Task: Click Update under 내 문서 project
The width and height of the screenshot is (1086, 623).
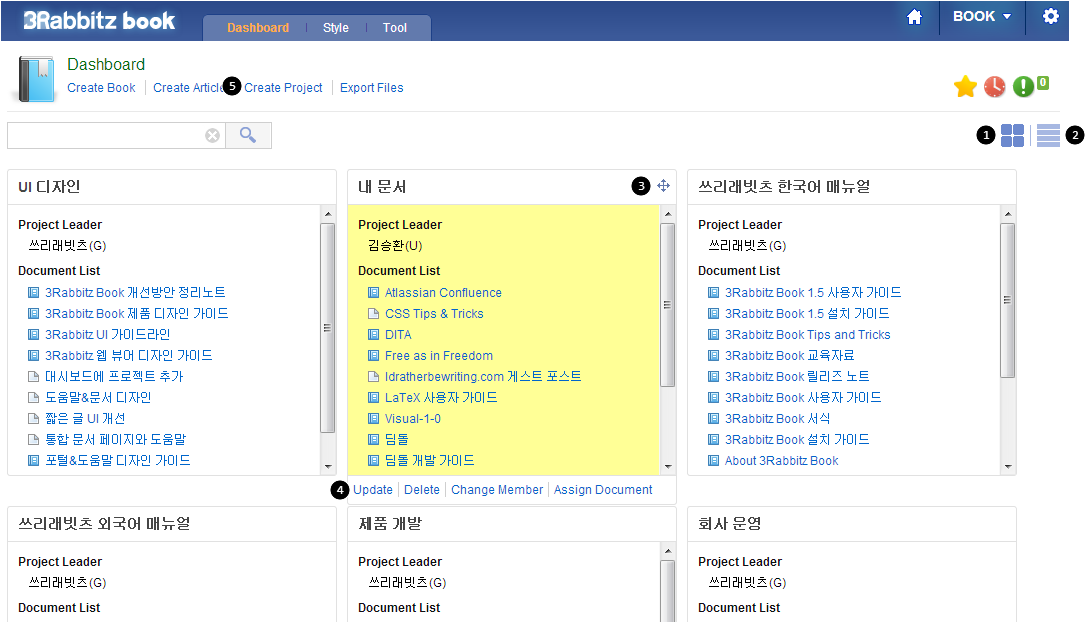Action: (373, 490)
